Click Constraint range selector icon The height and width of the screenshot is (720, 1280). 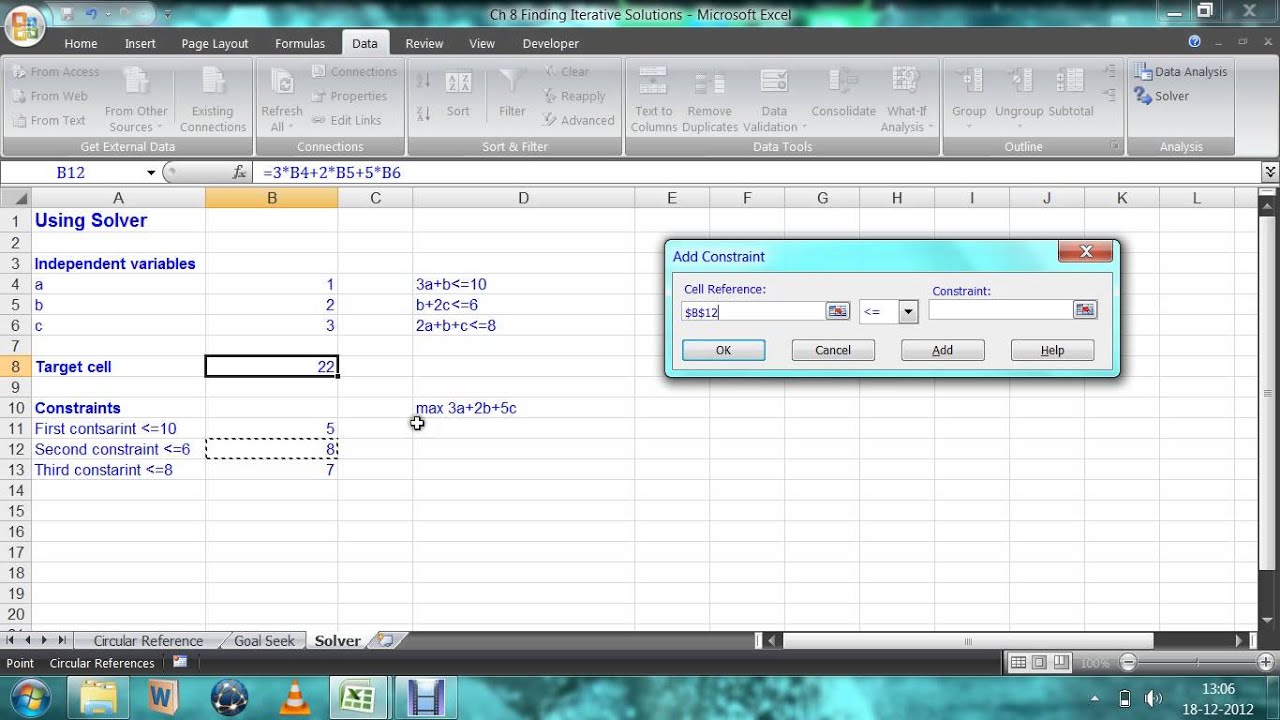(x=1085, y=310)
